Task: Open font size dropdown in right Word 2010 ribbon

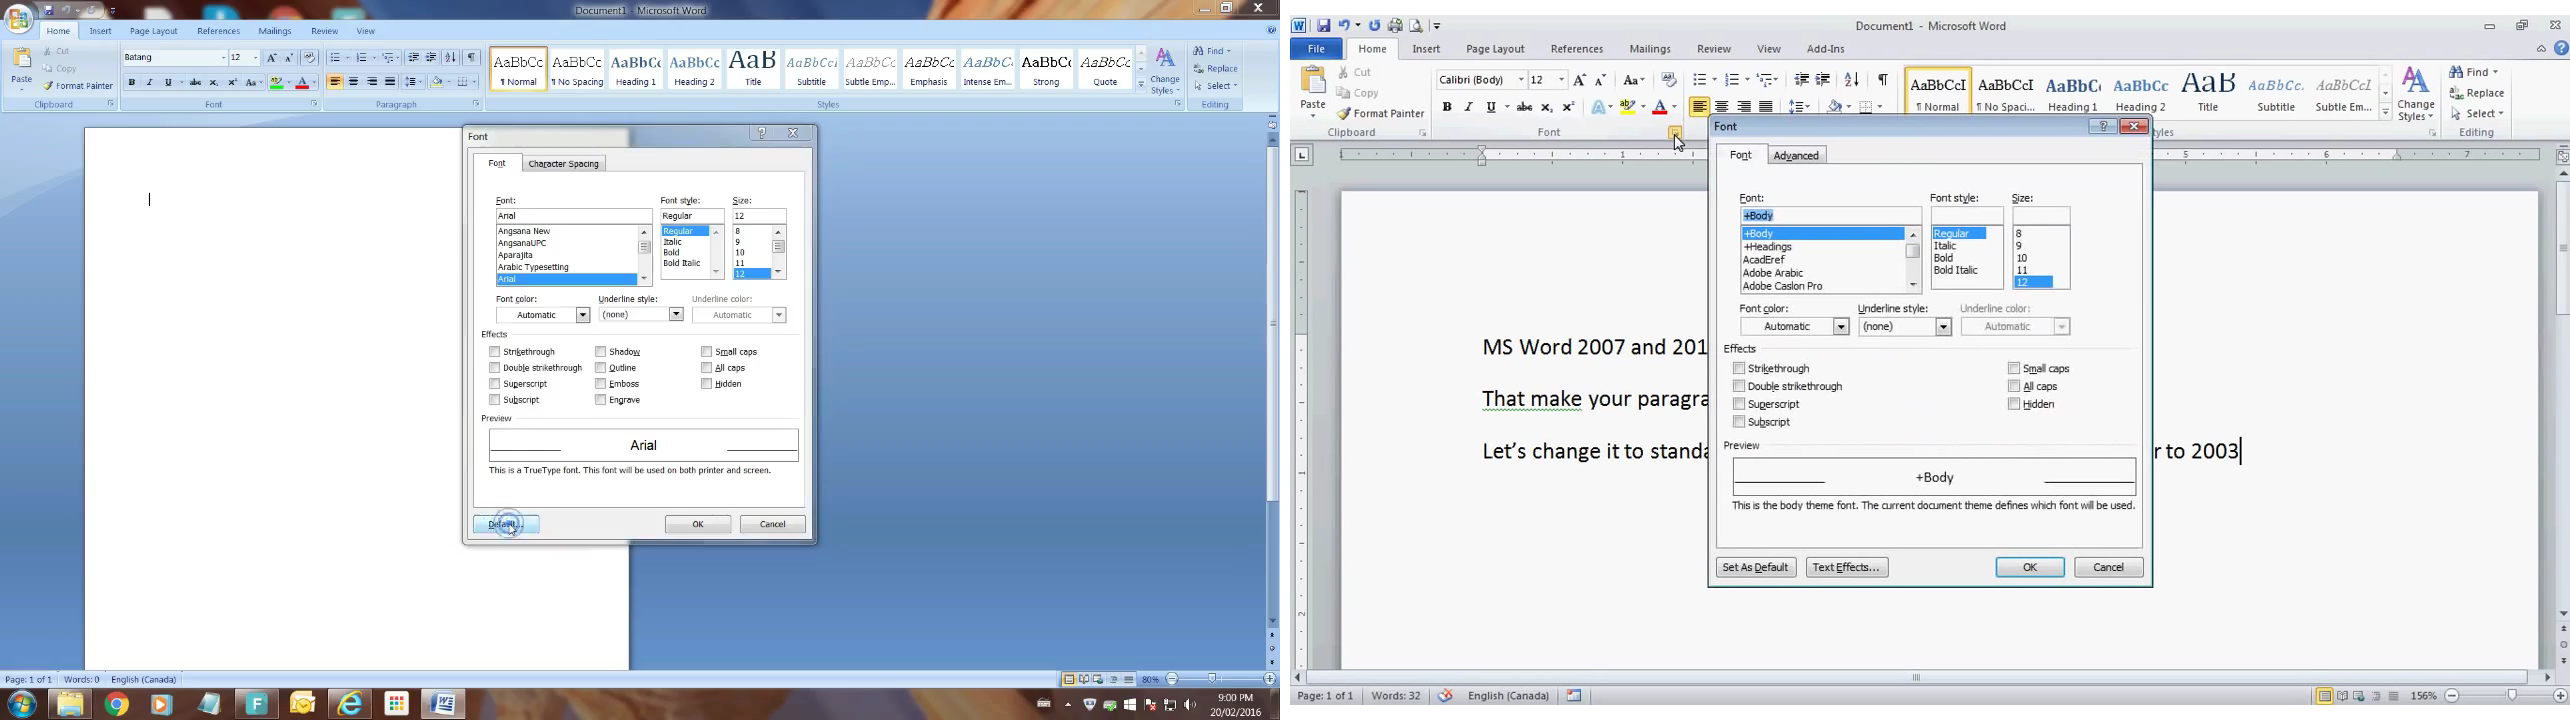Action: pyautogui.click(x=1561, y=80)
